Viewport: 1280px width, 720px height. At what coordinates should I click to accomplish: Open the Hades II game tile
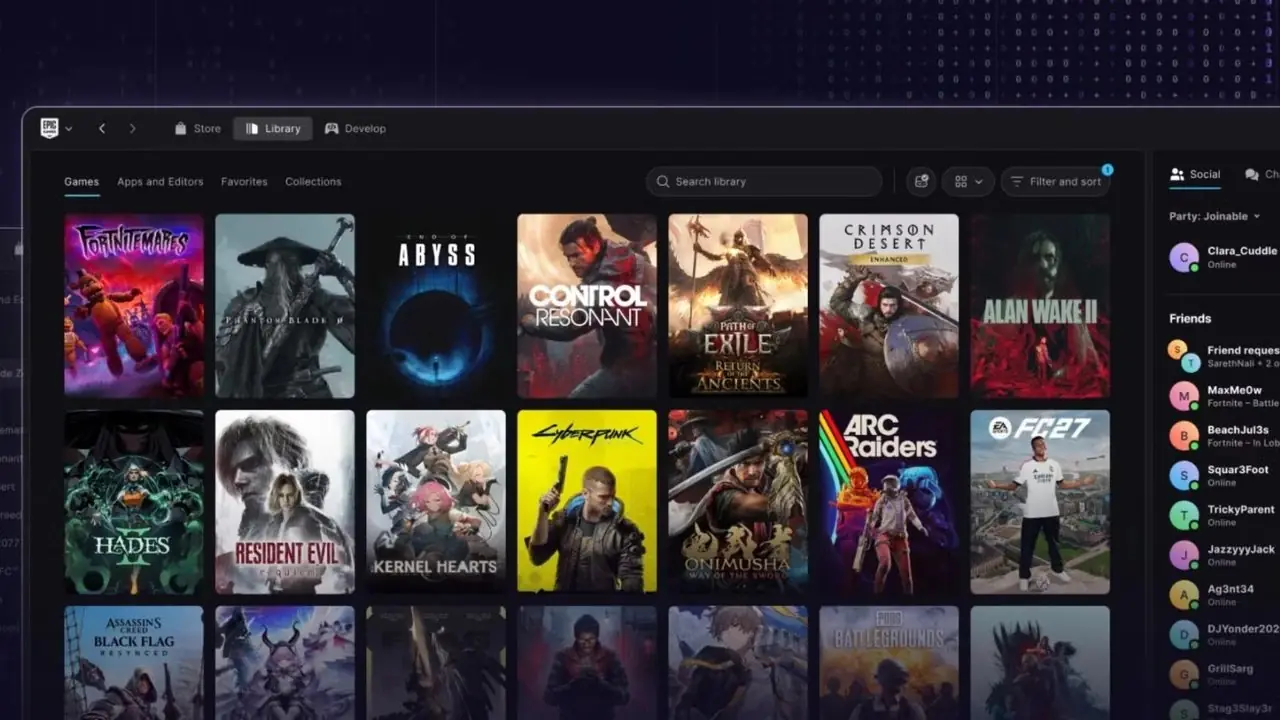pyautogui.click(x=134, y=502)
